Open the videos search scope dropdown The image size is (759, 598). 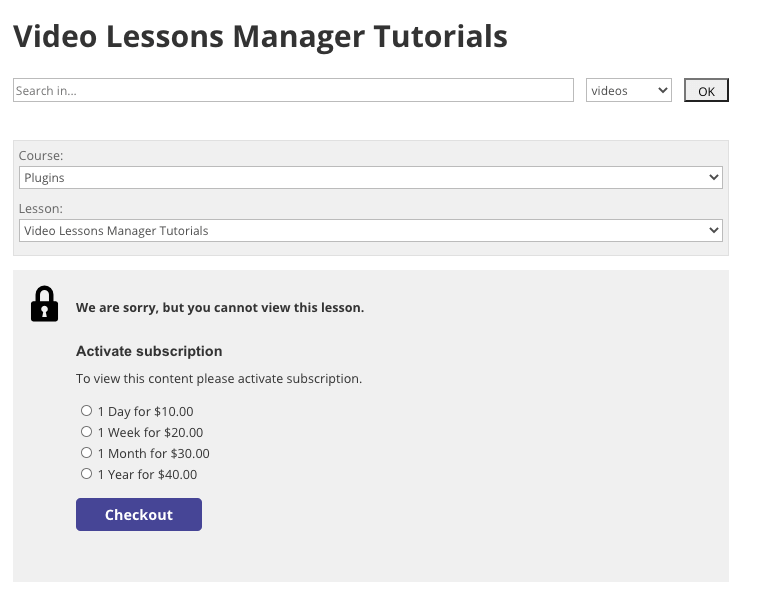(628, 91)
